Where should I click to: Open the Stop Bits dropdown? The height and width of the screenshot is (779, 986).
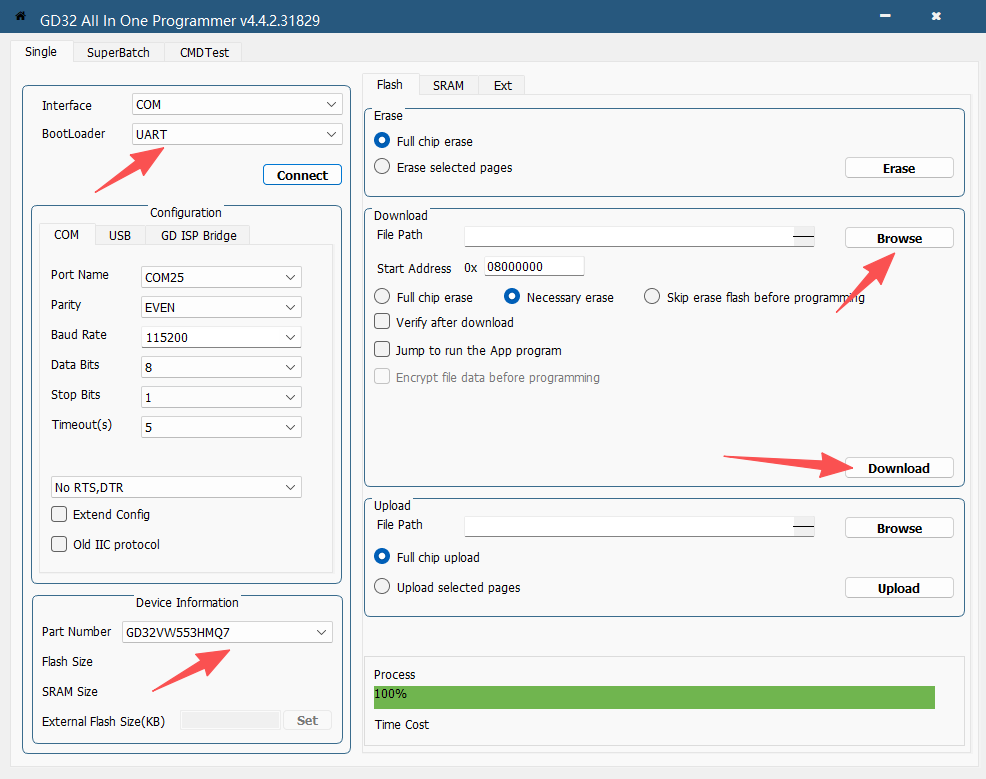point(221,397)
